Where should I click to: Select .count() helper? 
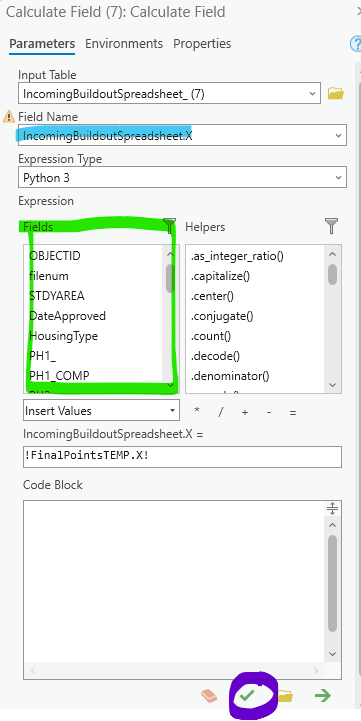click(210, 336)
